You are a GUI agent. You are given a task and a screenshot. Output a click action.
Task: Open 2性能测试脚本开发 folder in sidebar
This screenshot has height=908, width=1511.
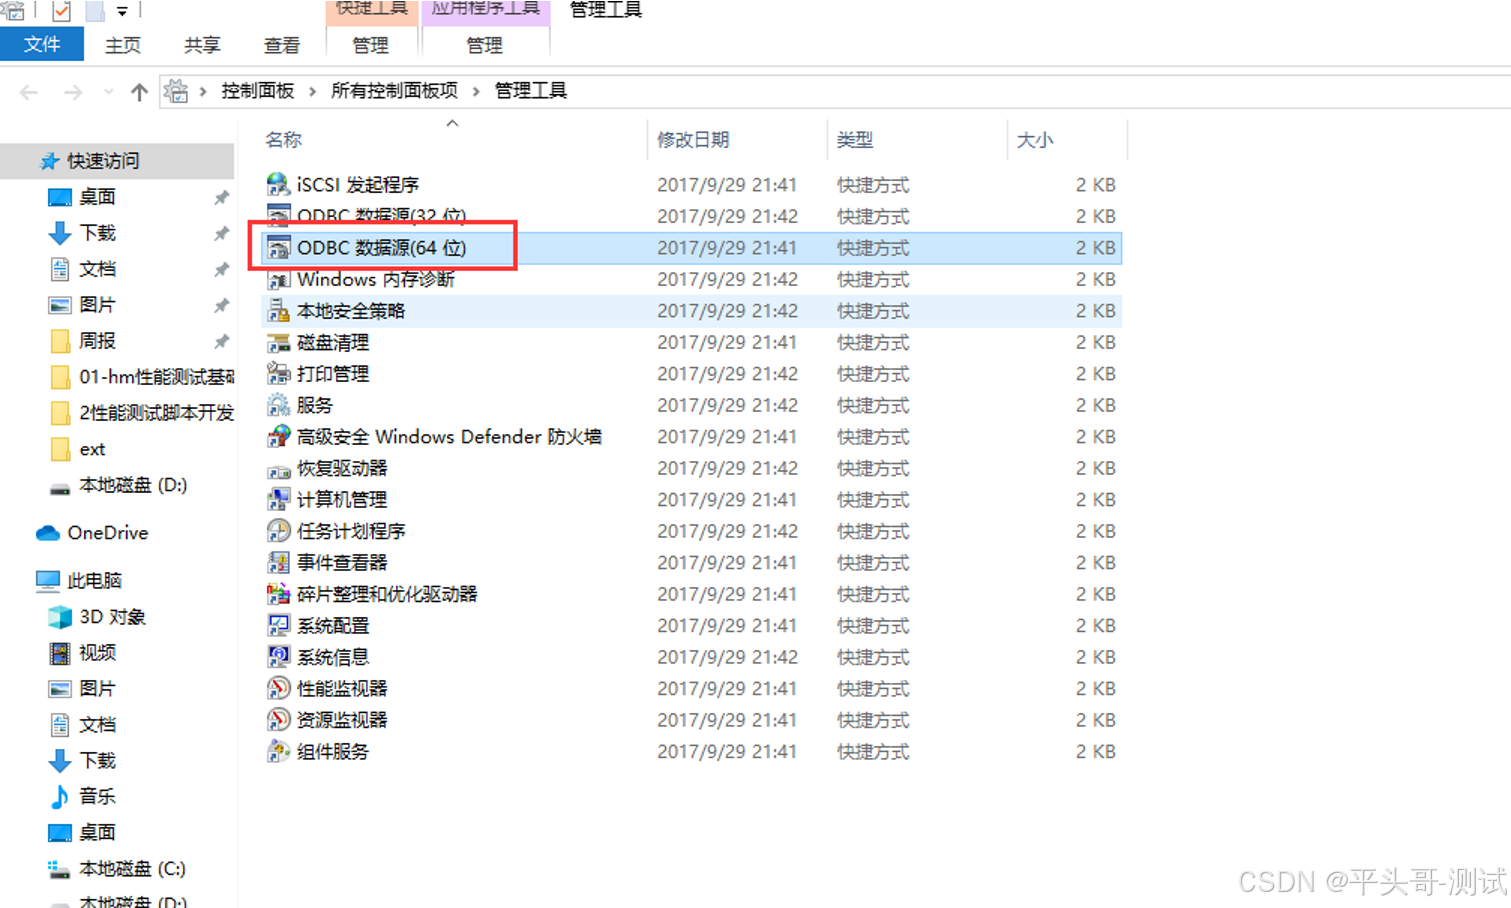[x=157, y=413]
